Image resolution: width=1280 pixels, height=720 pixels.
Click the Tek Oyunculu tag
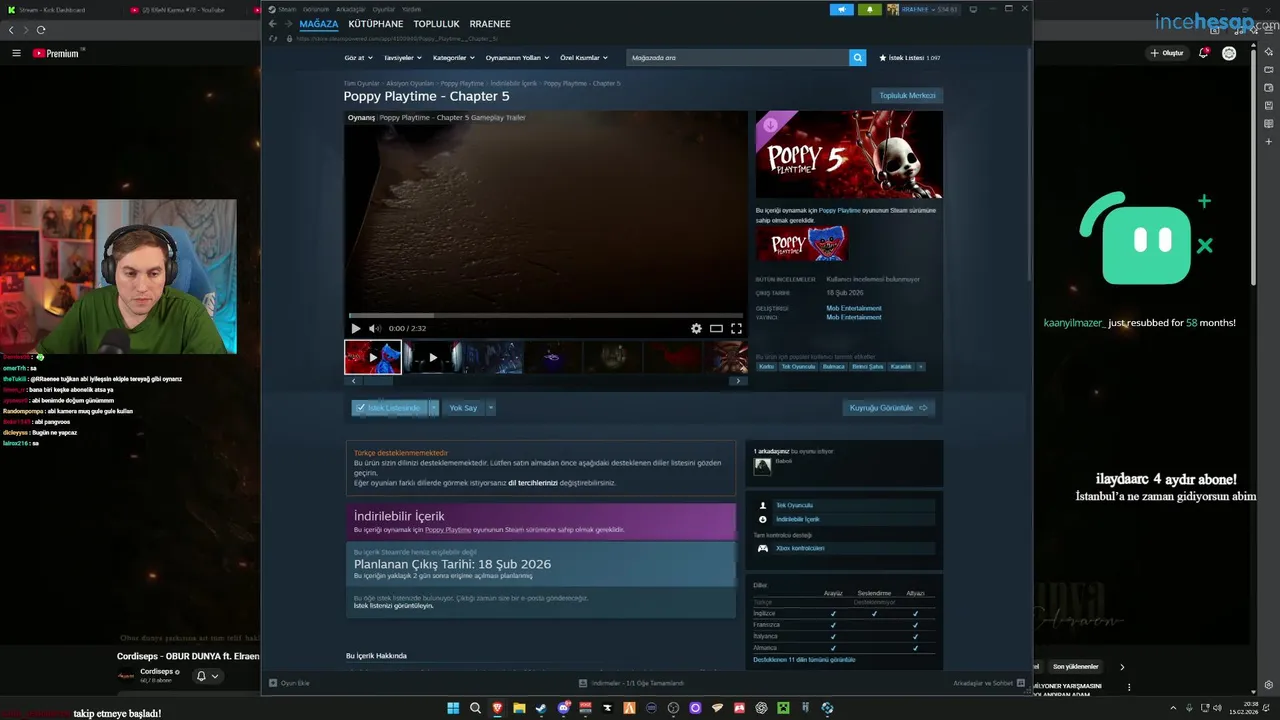pos(798,367)
